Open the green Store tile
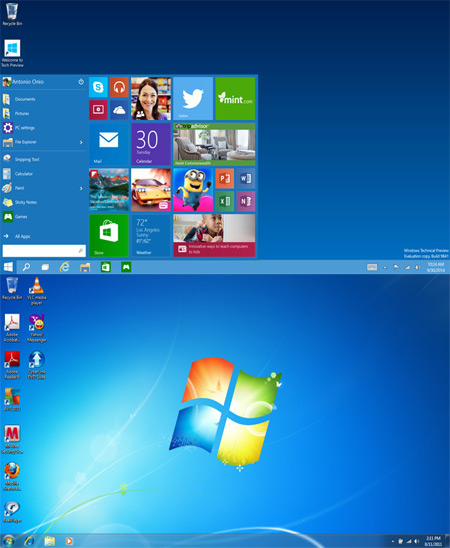The height and width of the screenshot is (548, 450). (109, 235)
